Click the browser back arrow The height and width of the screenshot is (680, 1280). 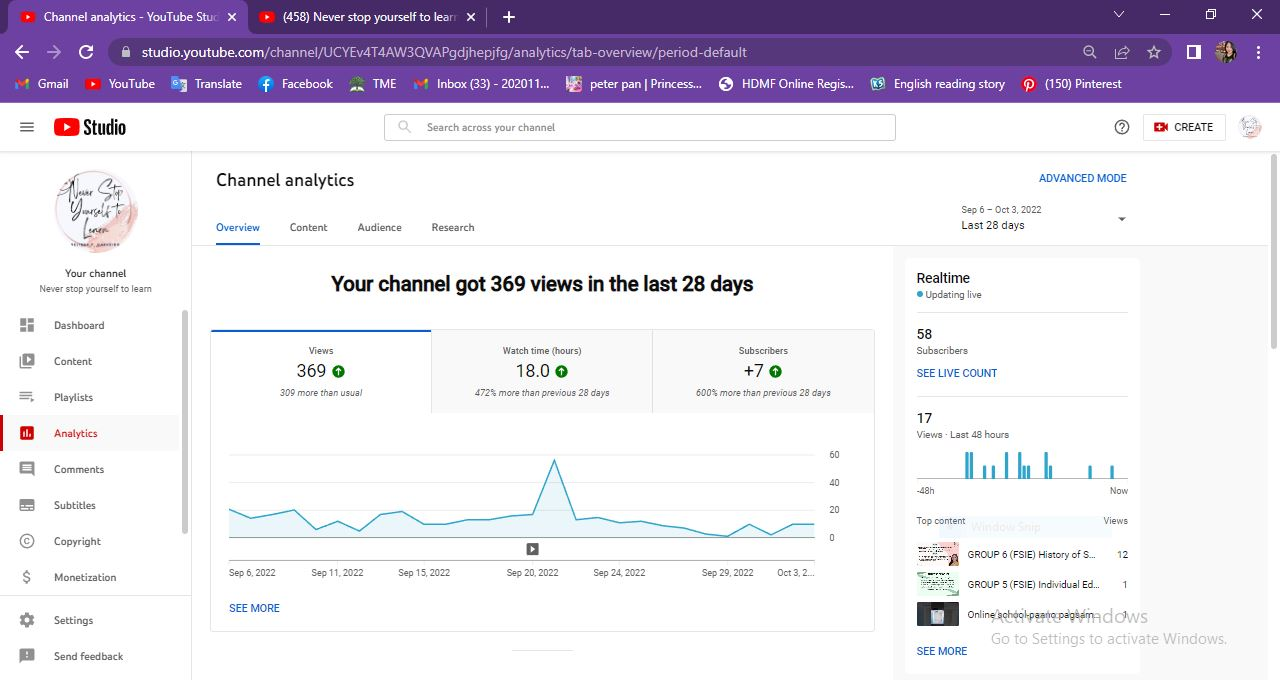click(22, 52)
